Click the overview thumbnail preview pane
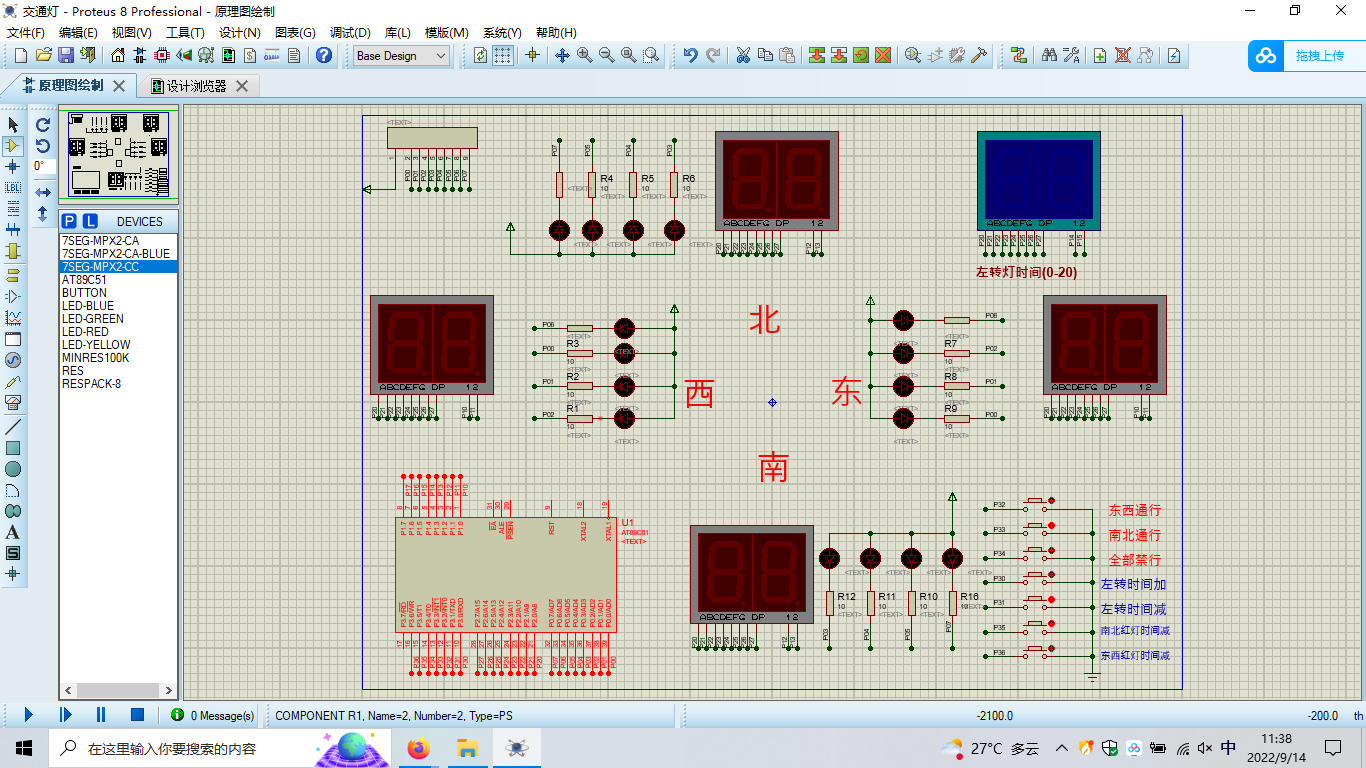 118,154
